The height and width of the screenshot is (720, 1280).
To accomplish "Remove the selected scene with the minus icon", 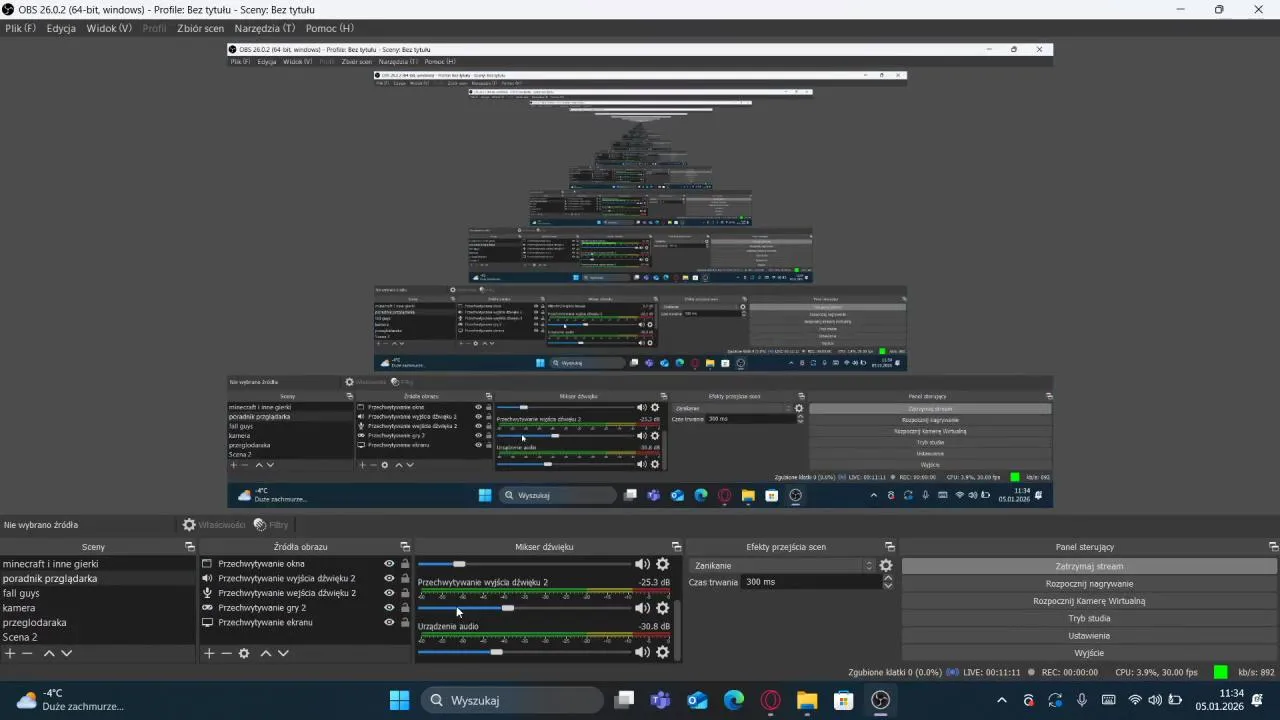I will 28,653.
